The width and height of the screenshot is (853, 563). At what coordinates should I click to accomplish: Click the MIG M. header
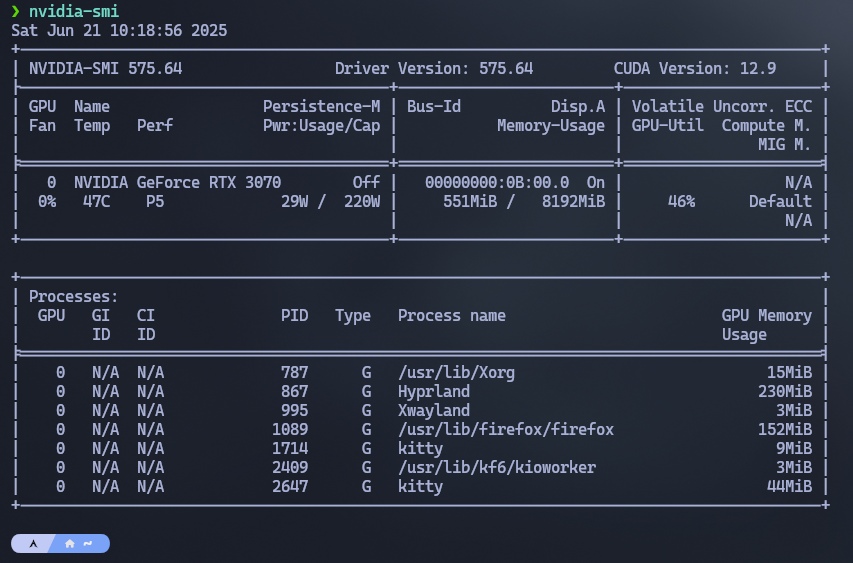click(x=784, y=145)
